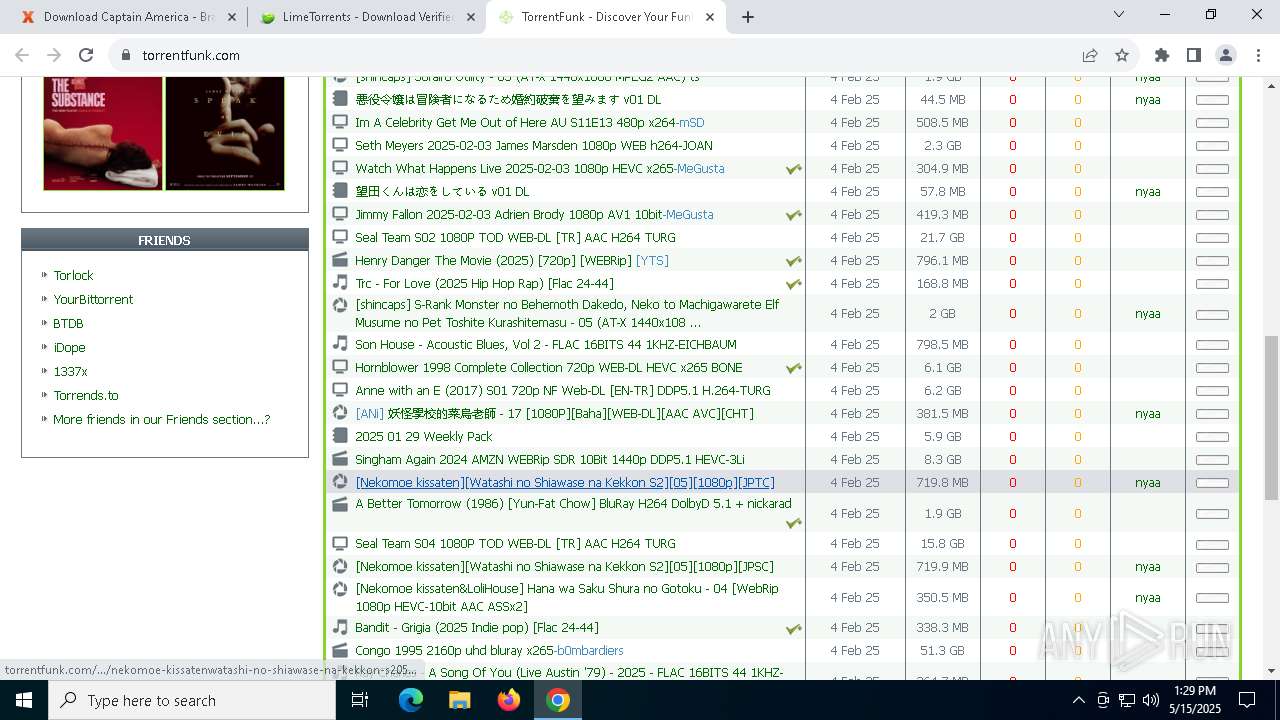The height and width of the screenshot is (720, 1280).
Task: Open Microsoft Edge from the taskbar
Action: tap(411, 700)
